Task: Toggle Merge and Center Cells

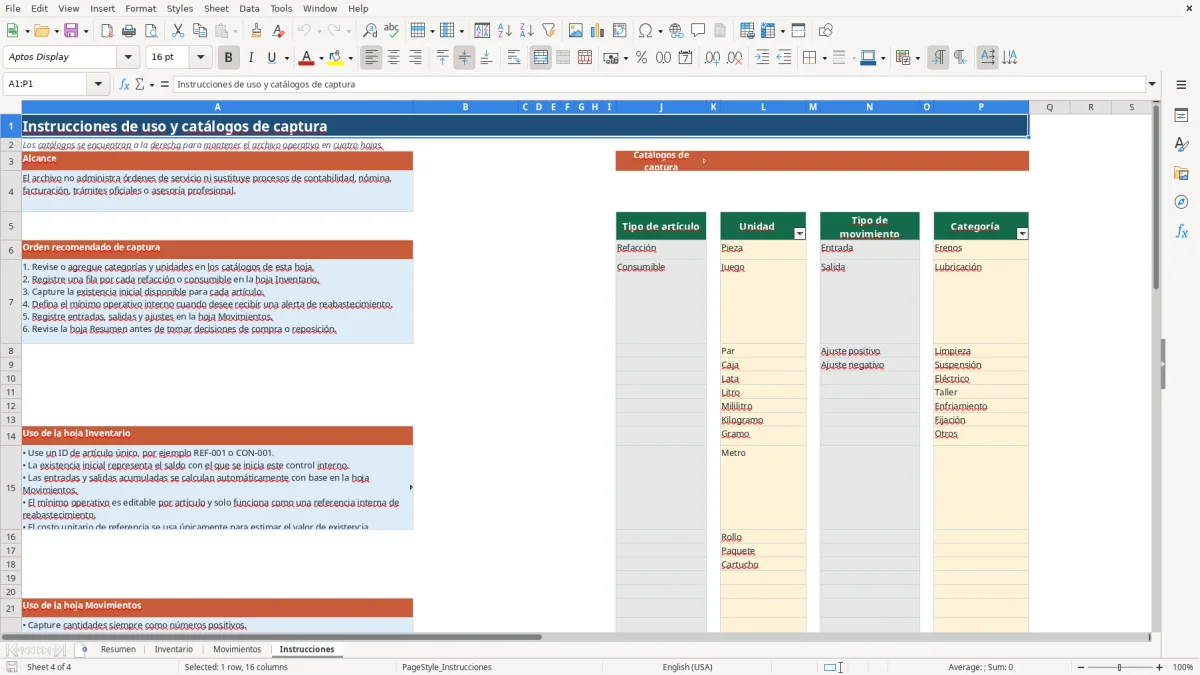Action: point(541,58)
